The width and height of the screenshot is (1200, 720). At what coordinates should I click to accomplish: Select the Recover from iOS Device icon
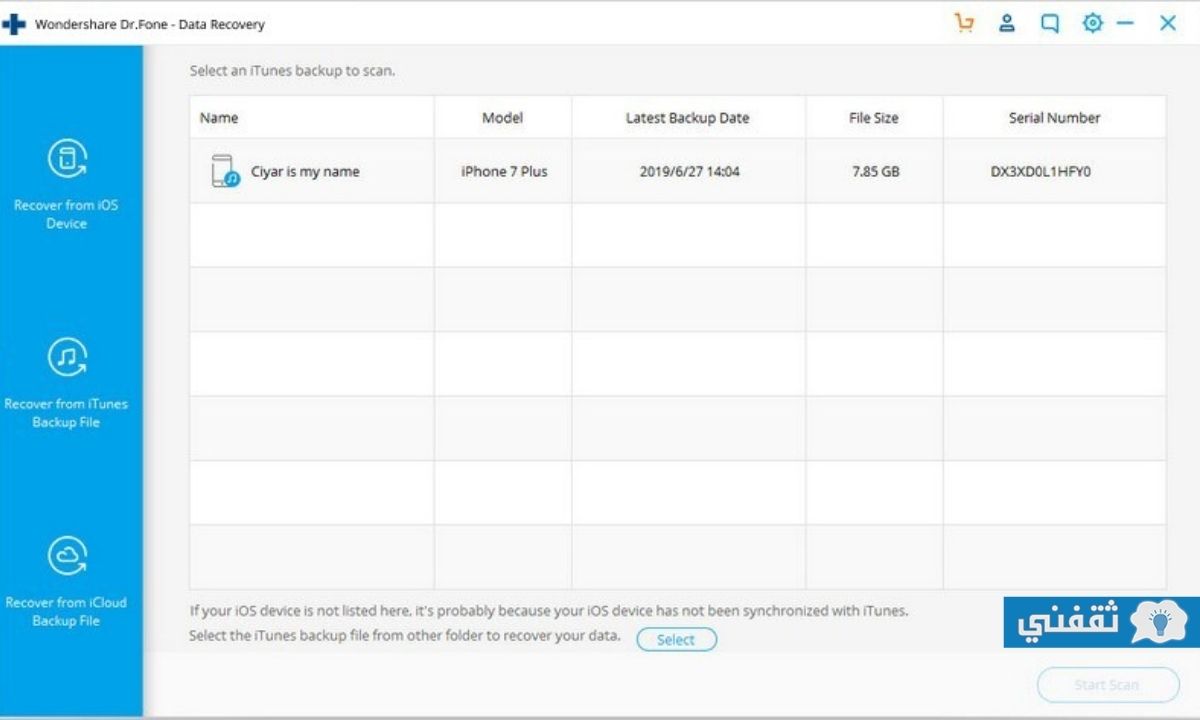click(x=67, y=158)
